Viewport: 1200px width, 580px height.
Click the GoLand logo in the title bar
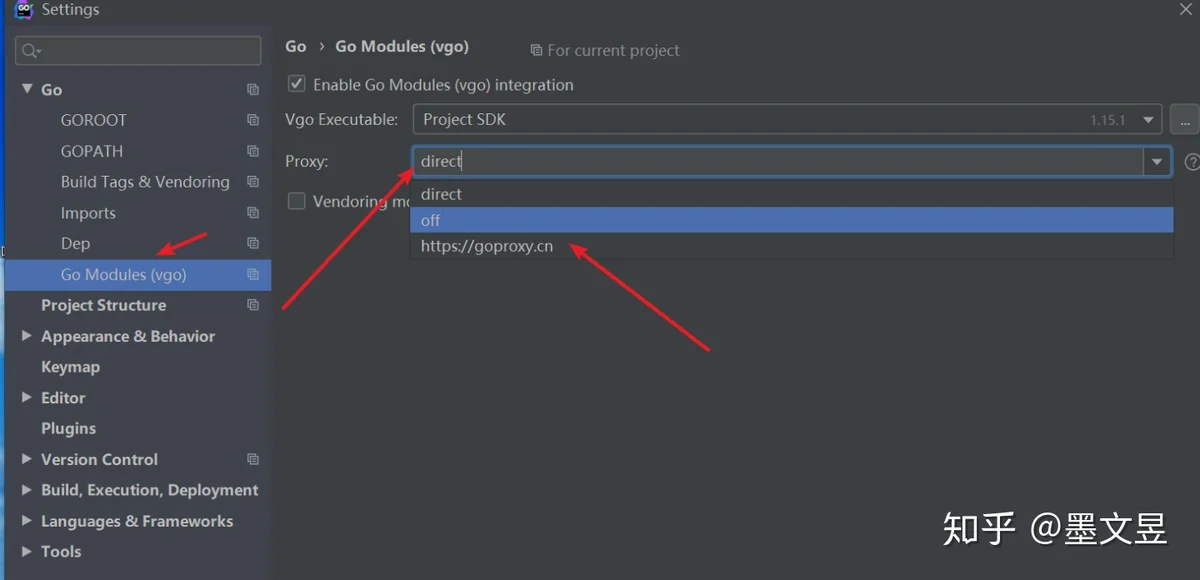point(24,10)
